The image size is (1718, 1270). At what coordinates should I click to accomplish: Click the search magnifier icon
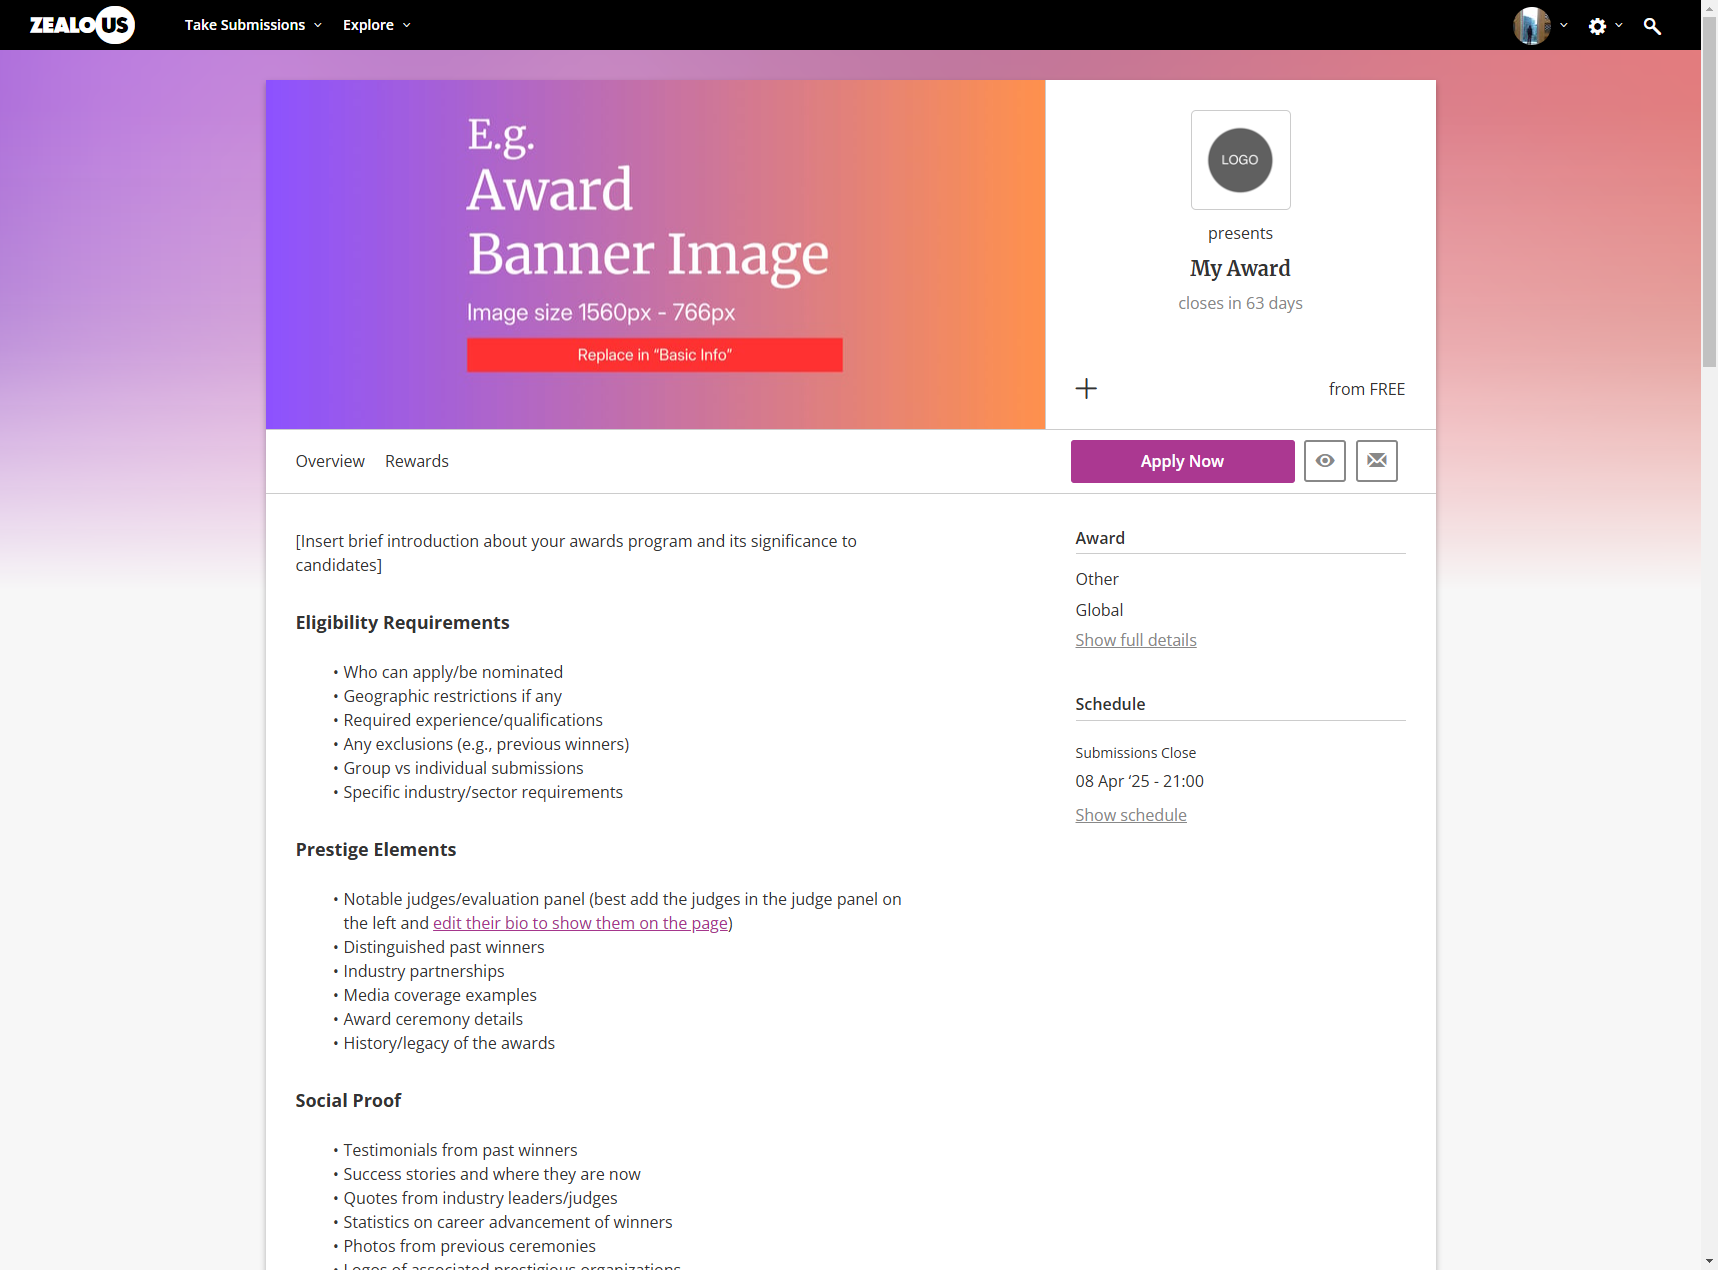[1652, 26]
